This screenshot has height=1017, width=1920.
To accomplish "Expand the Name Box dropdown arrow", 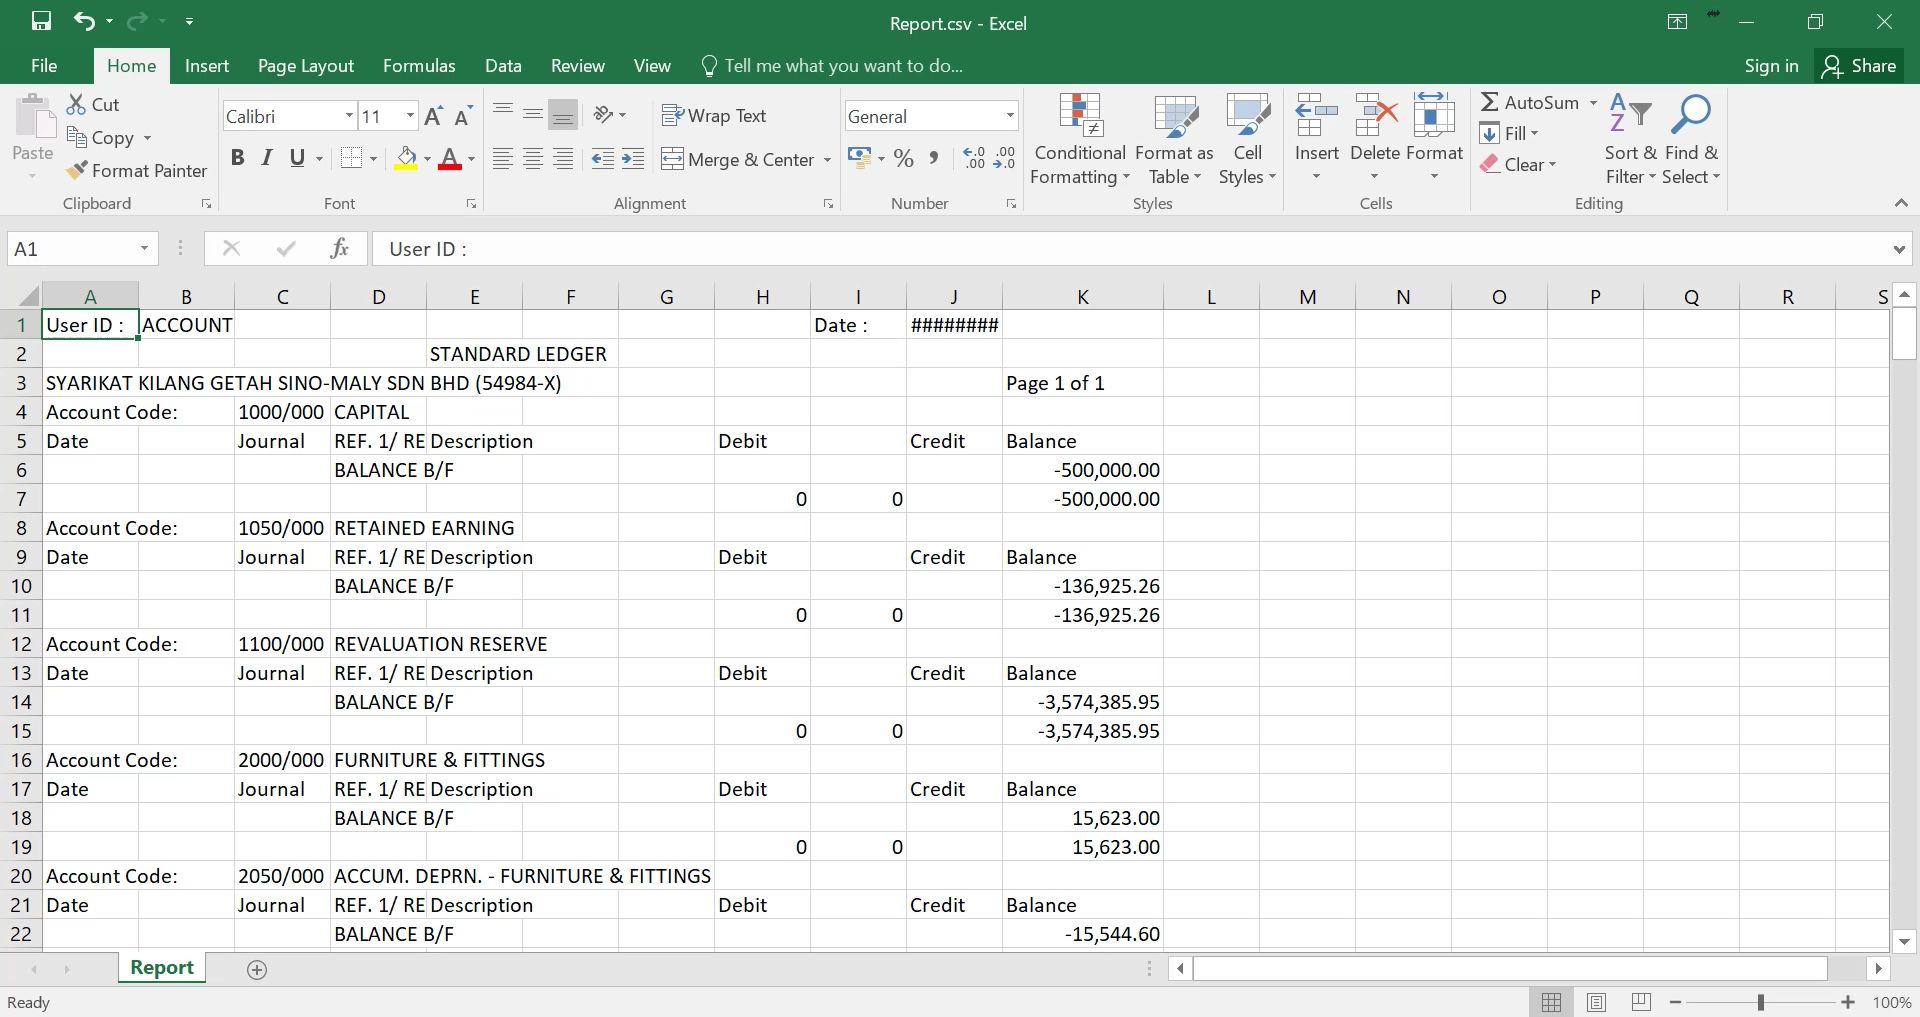I will 144,249.
